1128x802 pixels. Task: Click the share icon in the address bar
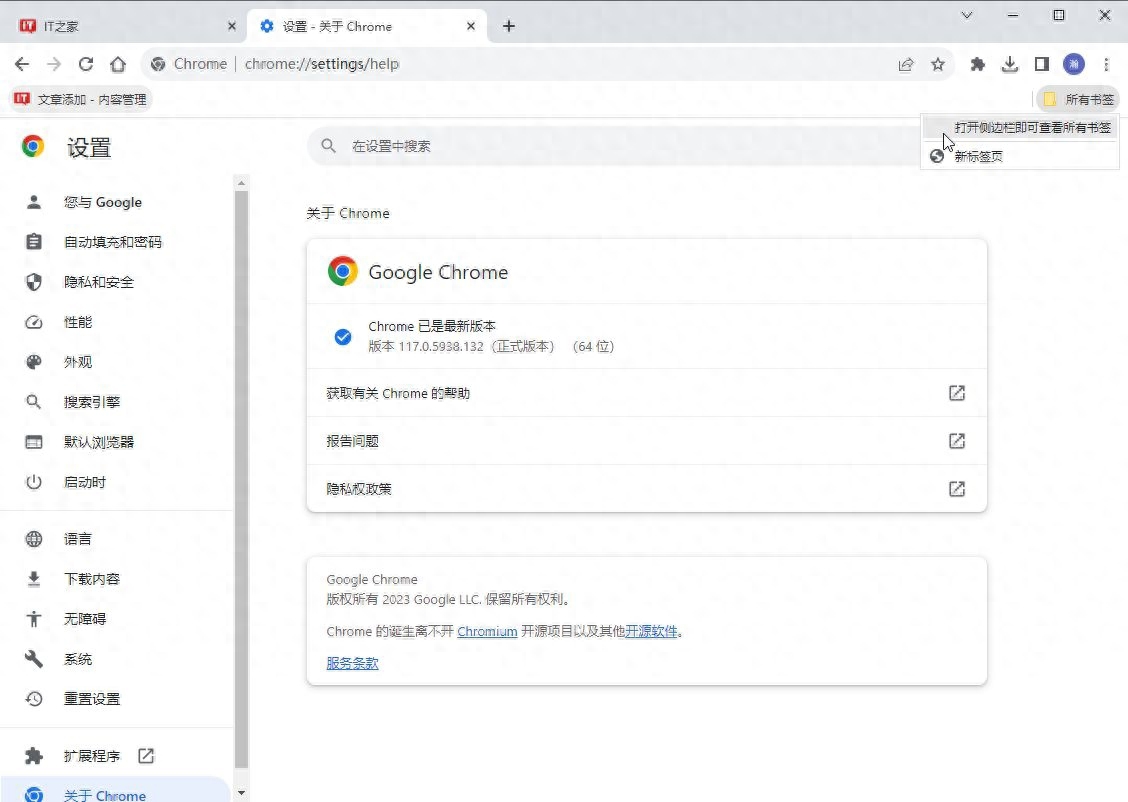(x=906, y=63)
